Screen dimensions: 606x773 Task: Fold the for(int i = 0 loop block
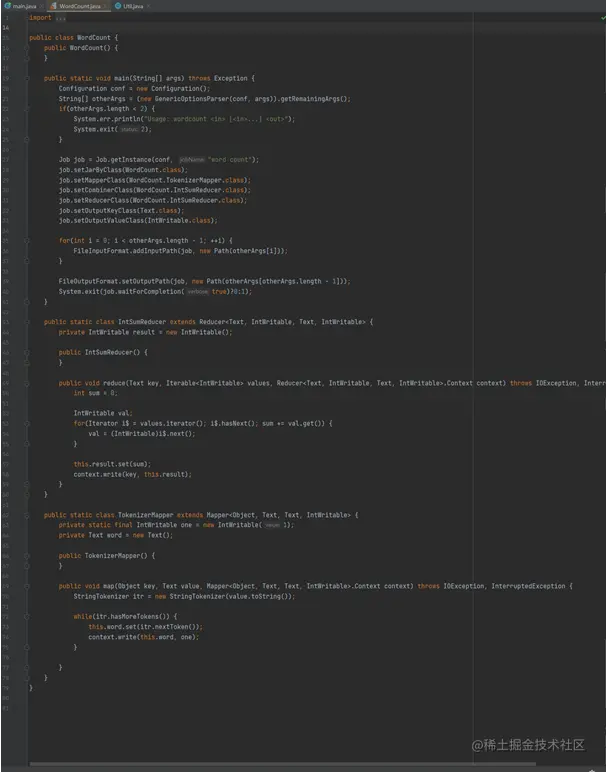coord(27,241)
